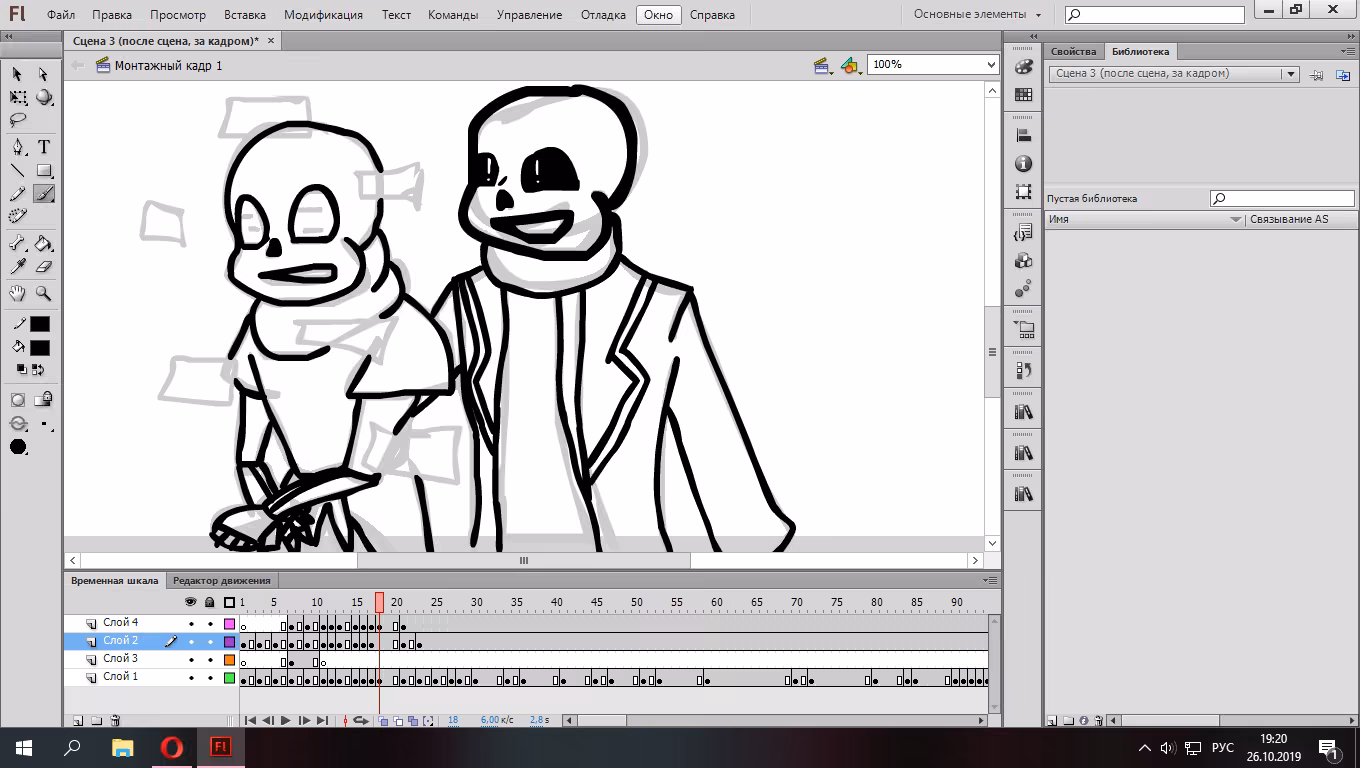Toggle timeline loop playback
This screenshot has height=768, width=1360.
tap(361, 720)
